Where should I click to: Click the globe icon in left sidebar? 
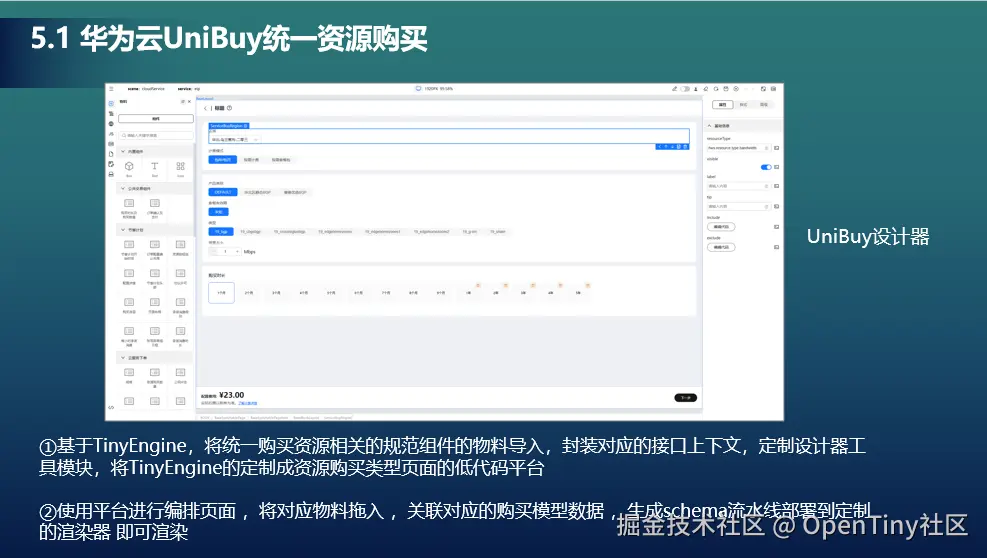coord(111,123)
